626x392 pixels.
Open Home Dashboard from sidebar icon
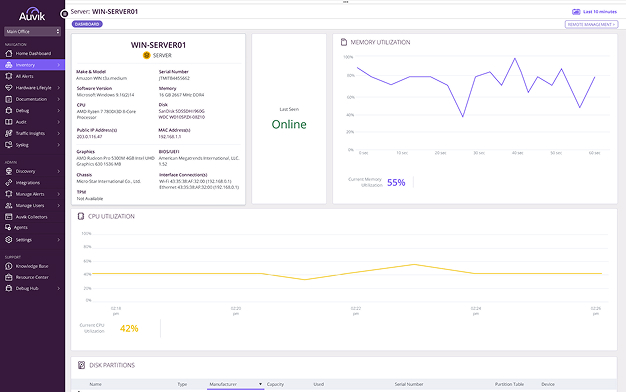(x=8, y=53)
